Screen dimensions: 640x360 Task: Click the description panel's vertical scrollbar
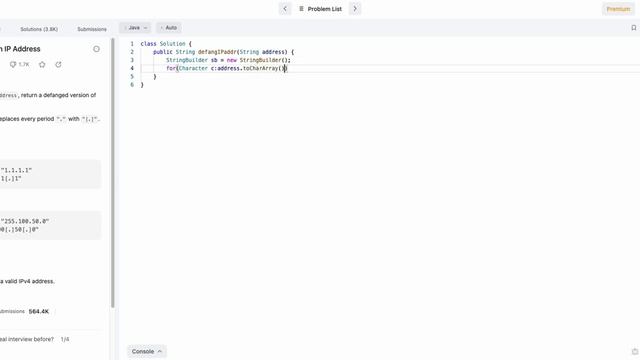[113, 173]
